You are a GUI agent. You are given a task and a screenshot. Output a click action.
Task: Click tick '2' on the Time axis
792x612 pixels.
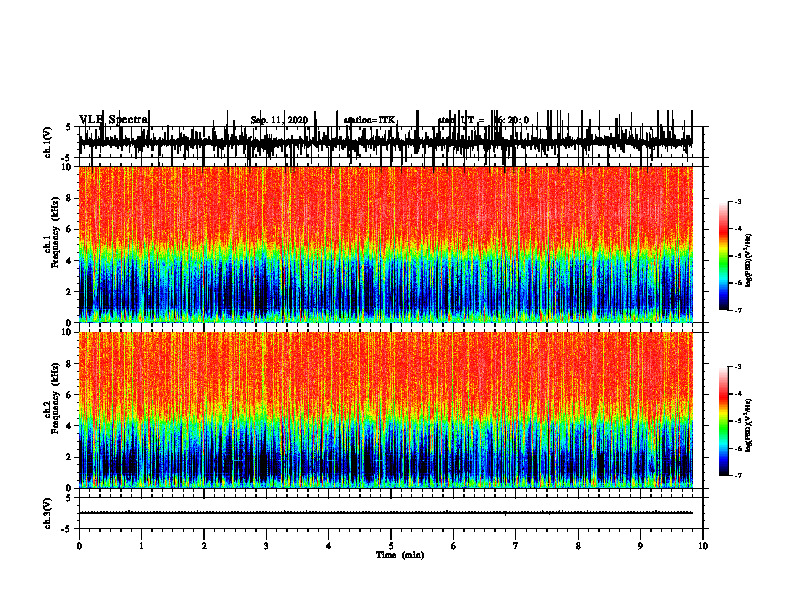coord(204,546)
